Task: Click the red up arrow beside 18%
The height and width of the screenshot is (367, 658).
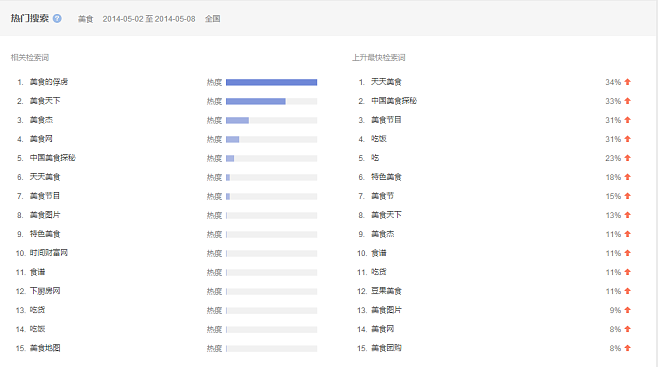Action: pyautogui.click(x=628, y=177)
